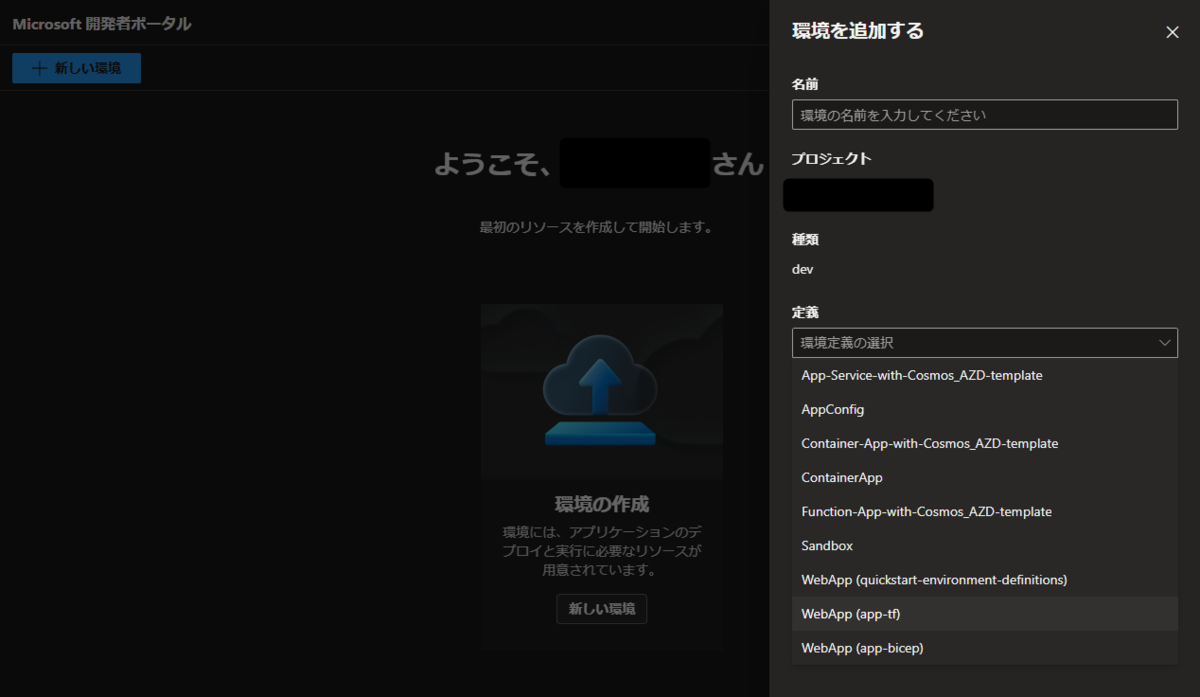The width and height of the screenshot is (1200, 697).
Task: Choose the Sandbox definition
Action: [x=984, y=546]
